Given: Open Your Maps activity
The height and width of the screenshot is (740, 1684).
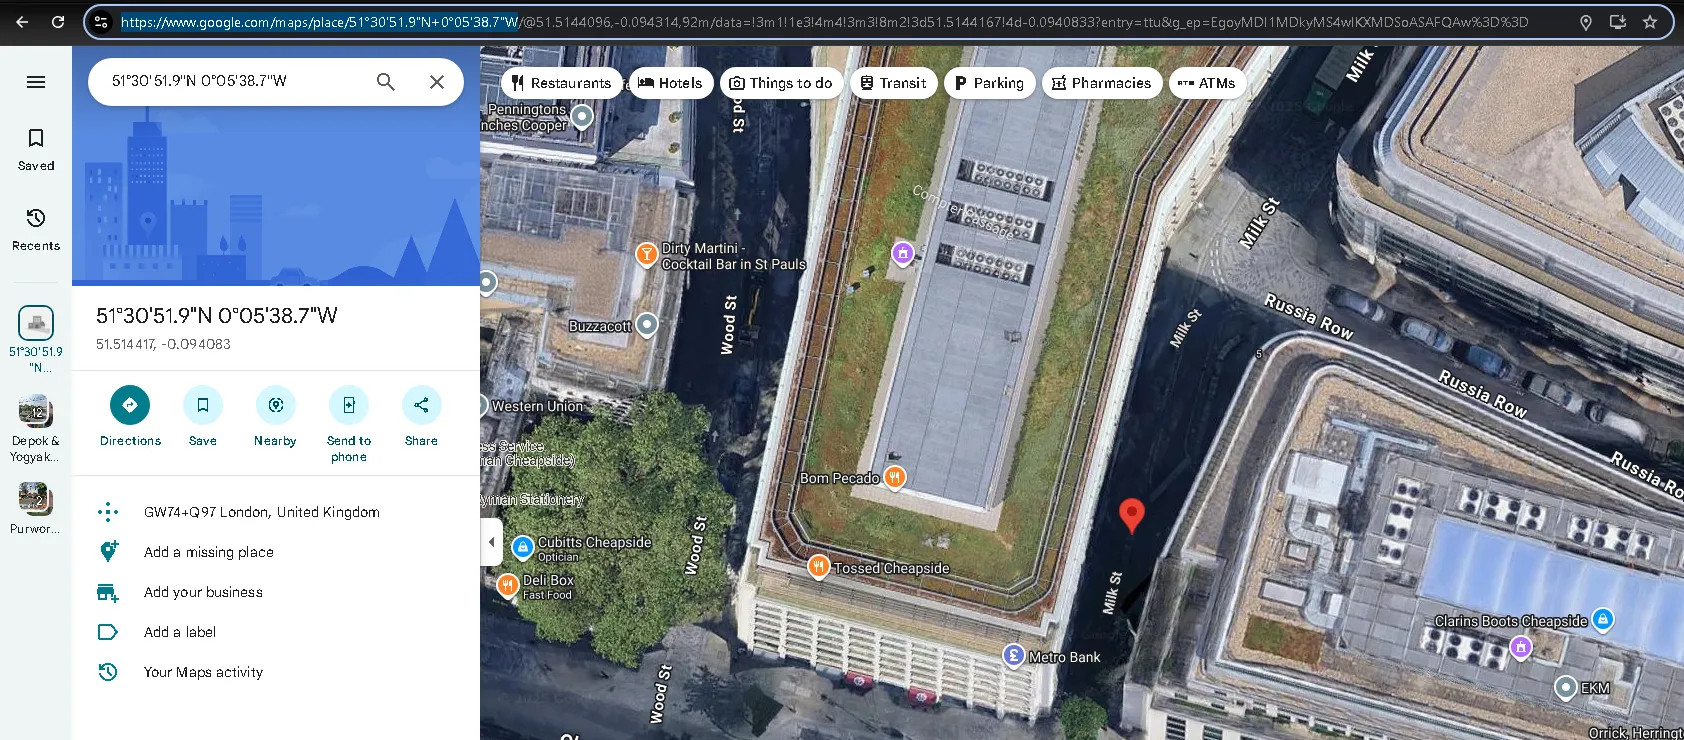Looking at the screenshot, I should [203, 672].
